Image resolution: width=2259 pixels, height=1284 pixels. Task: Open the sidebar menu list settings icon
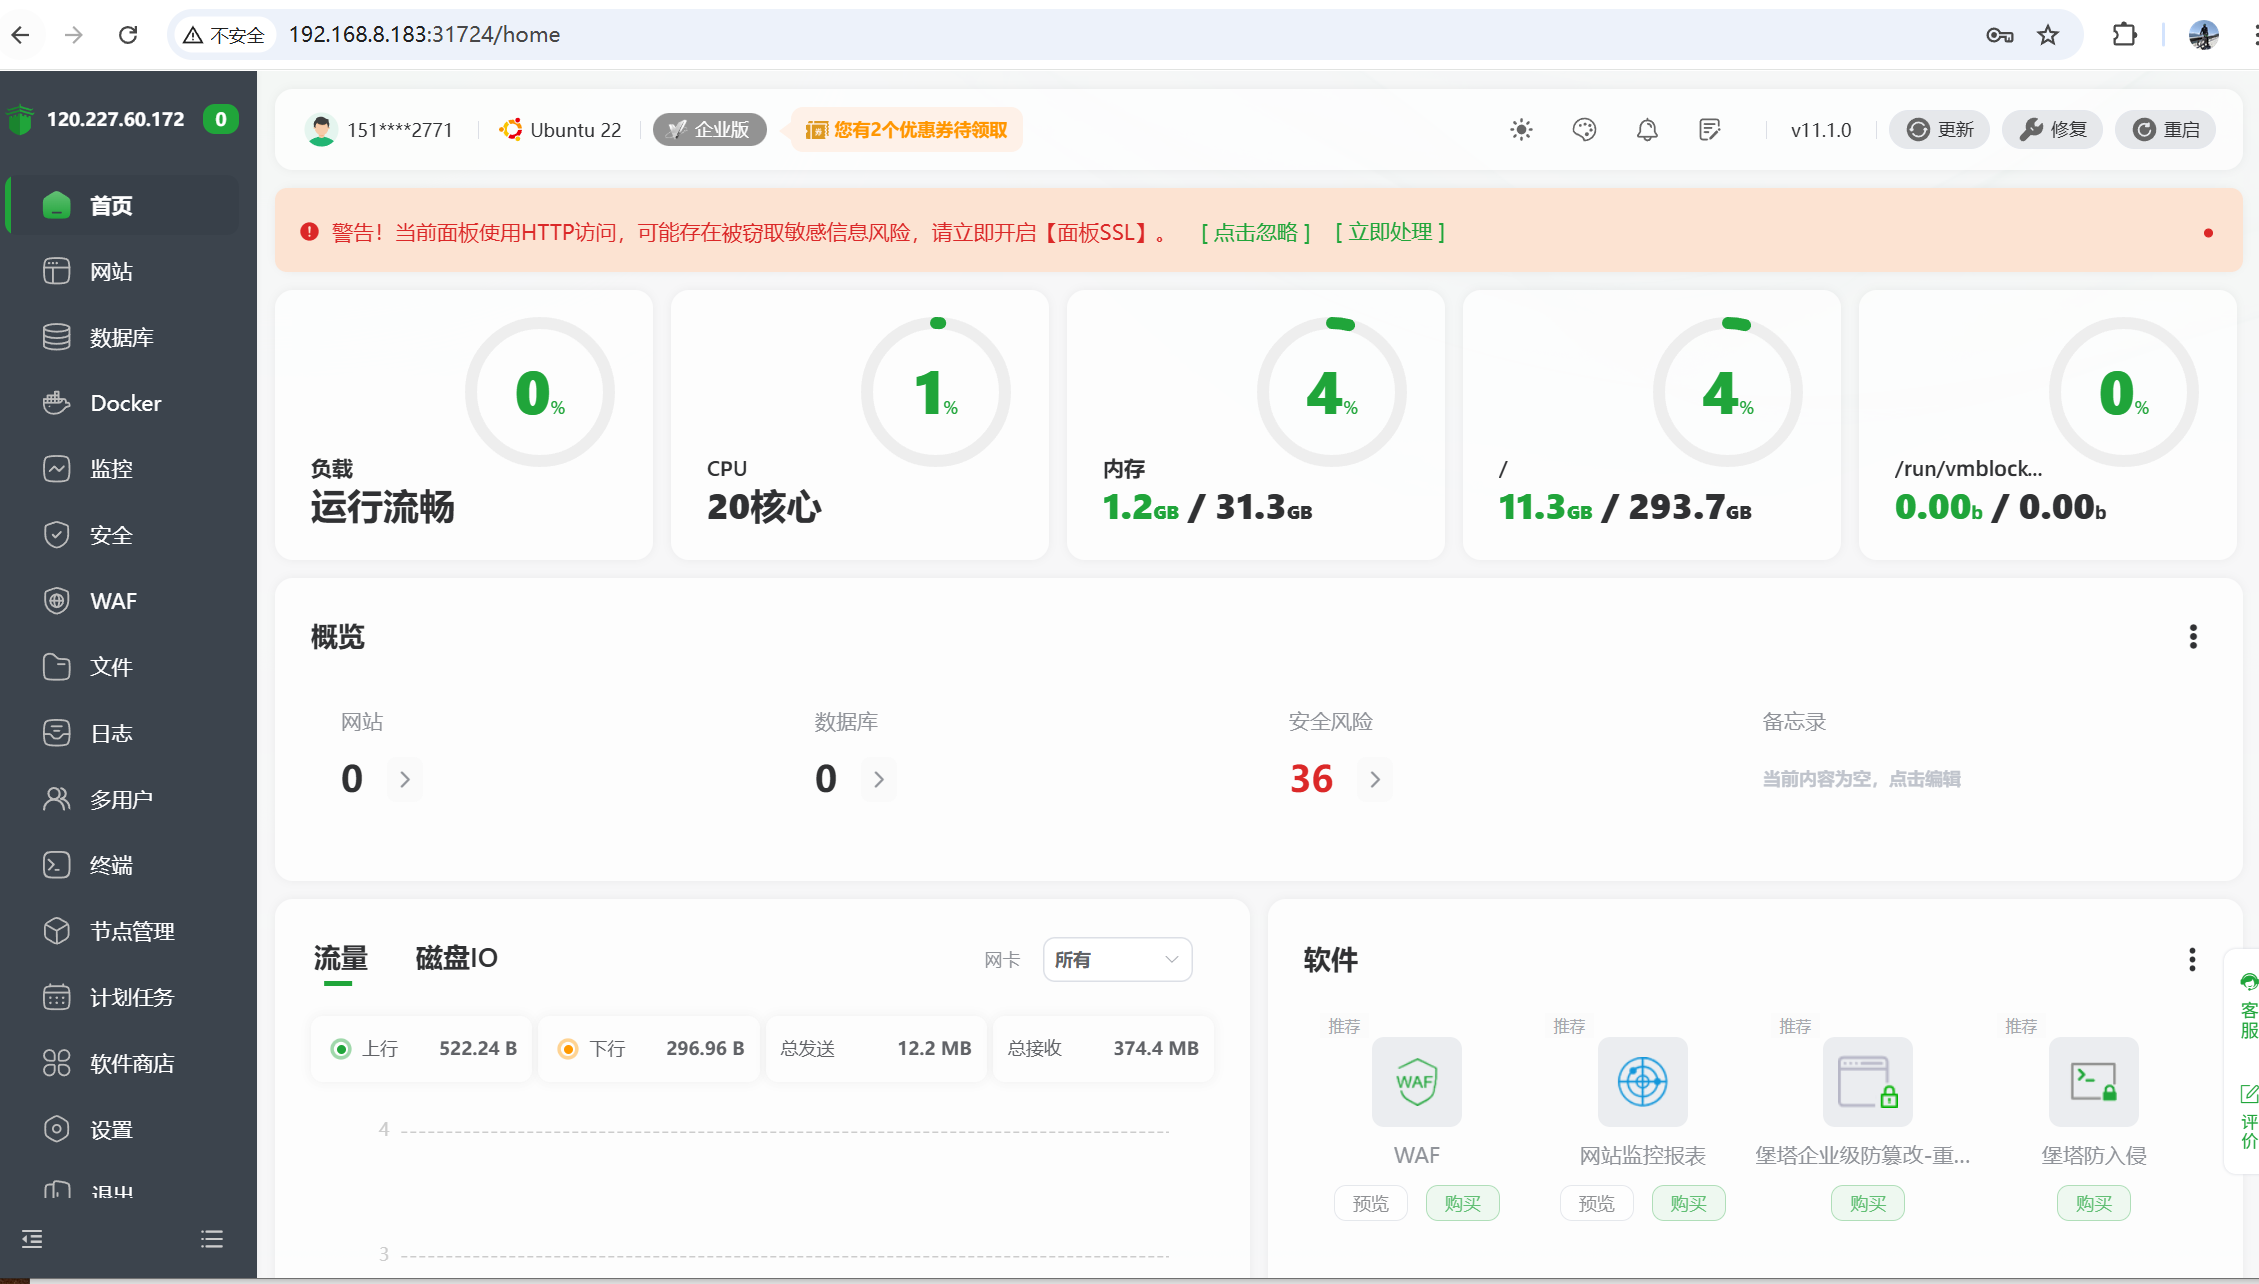pyautogui.click(x=212, y=1240)
